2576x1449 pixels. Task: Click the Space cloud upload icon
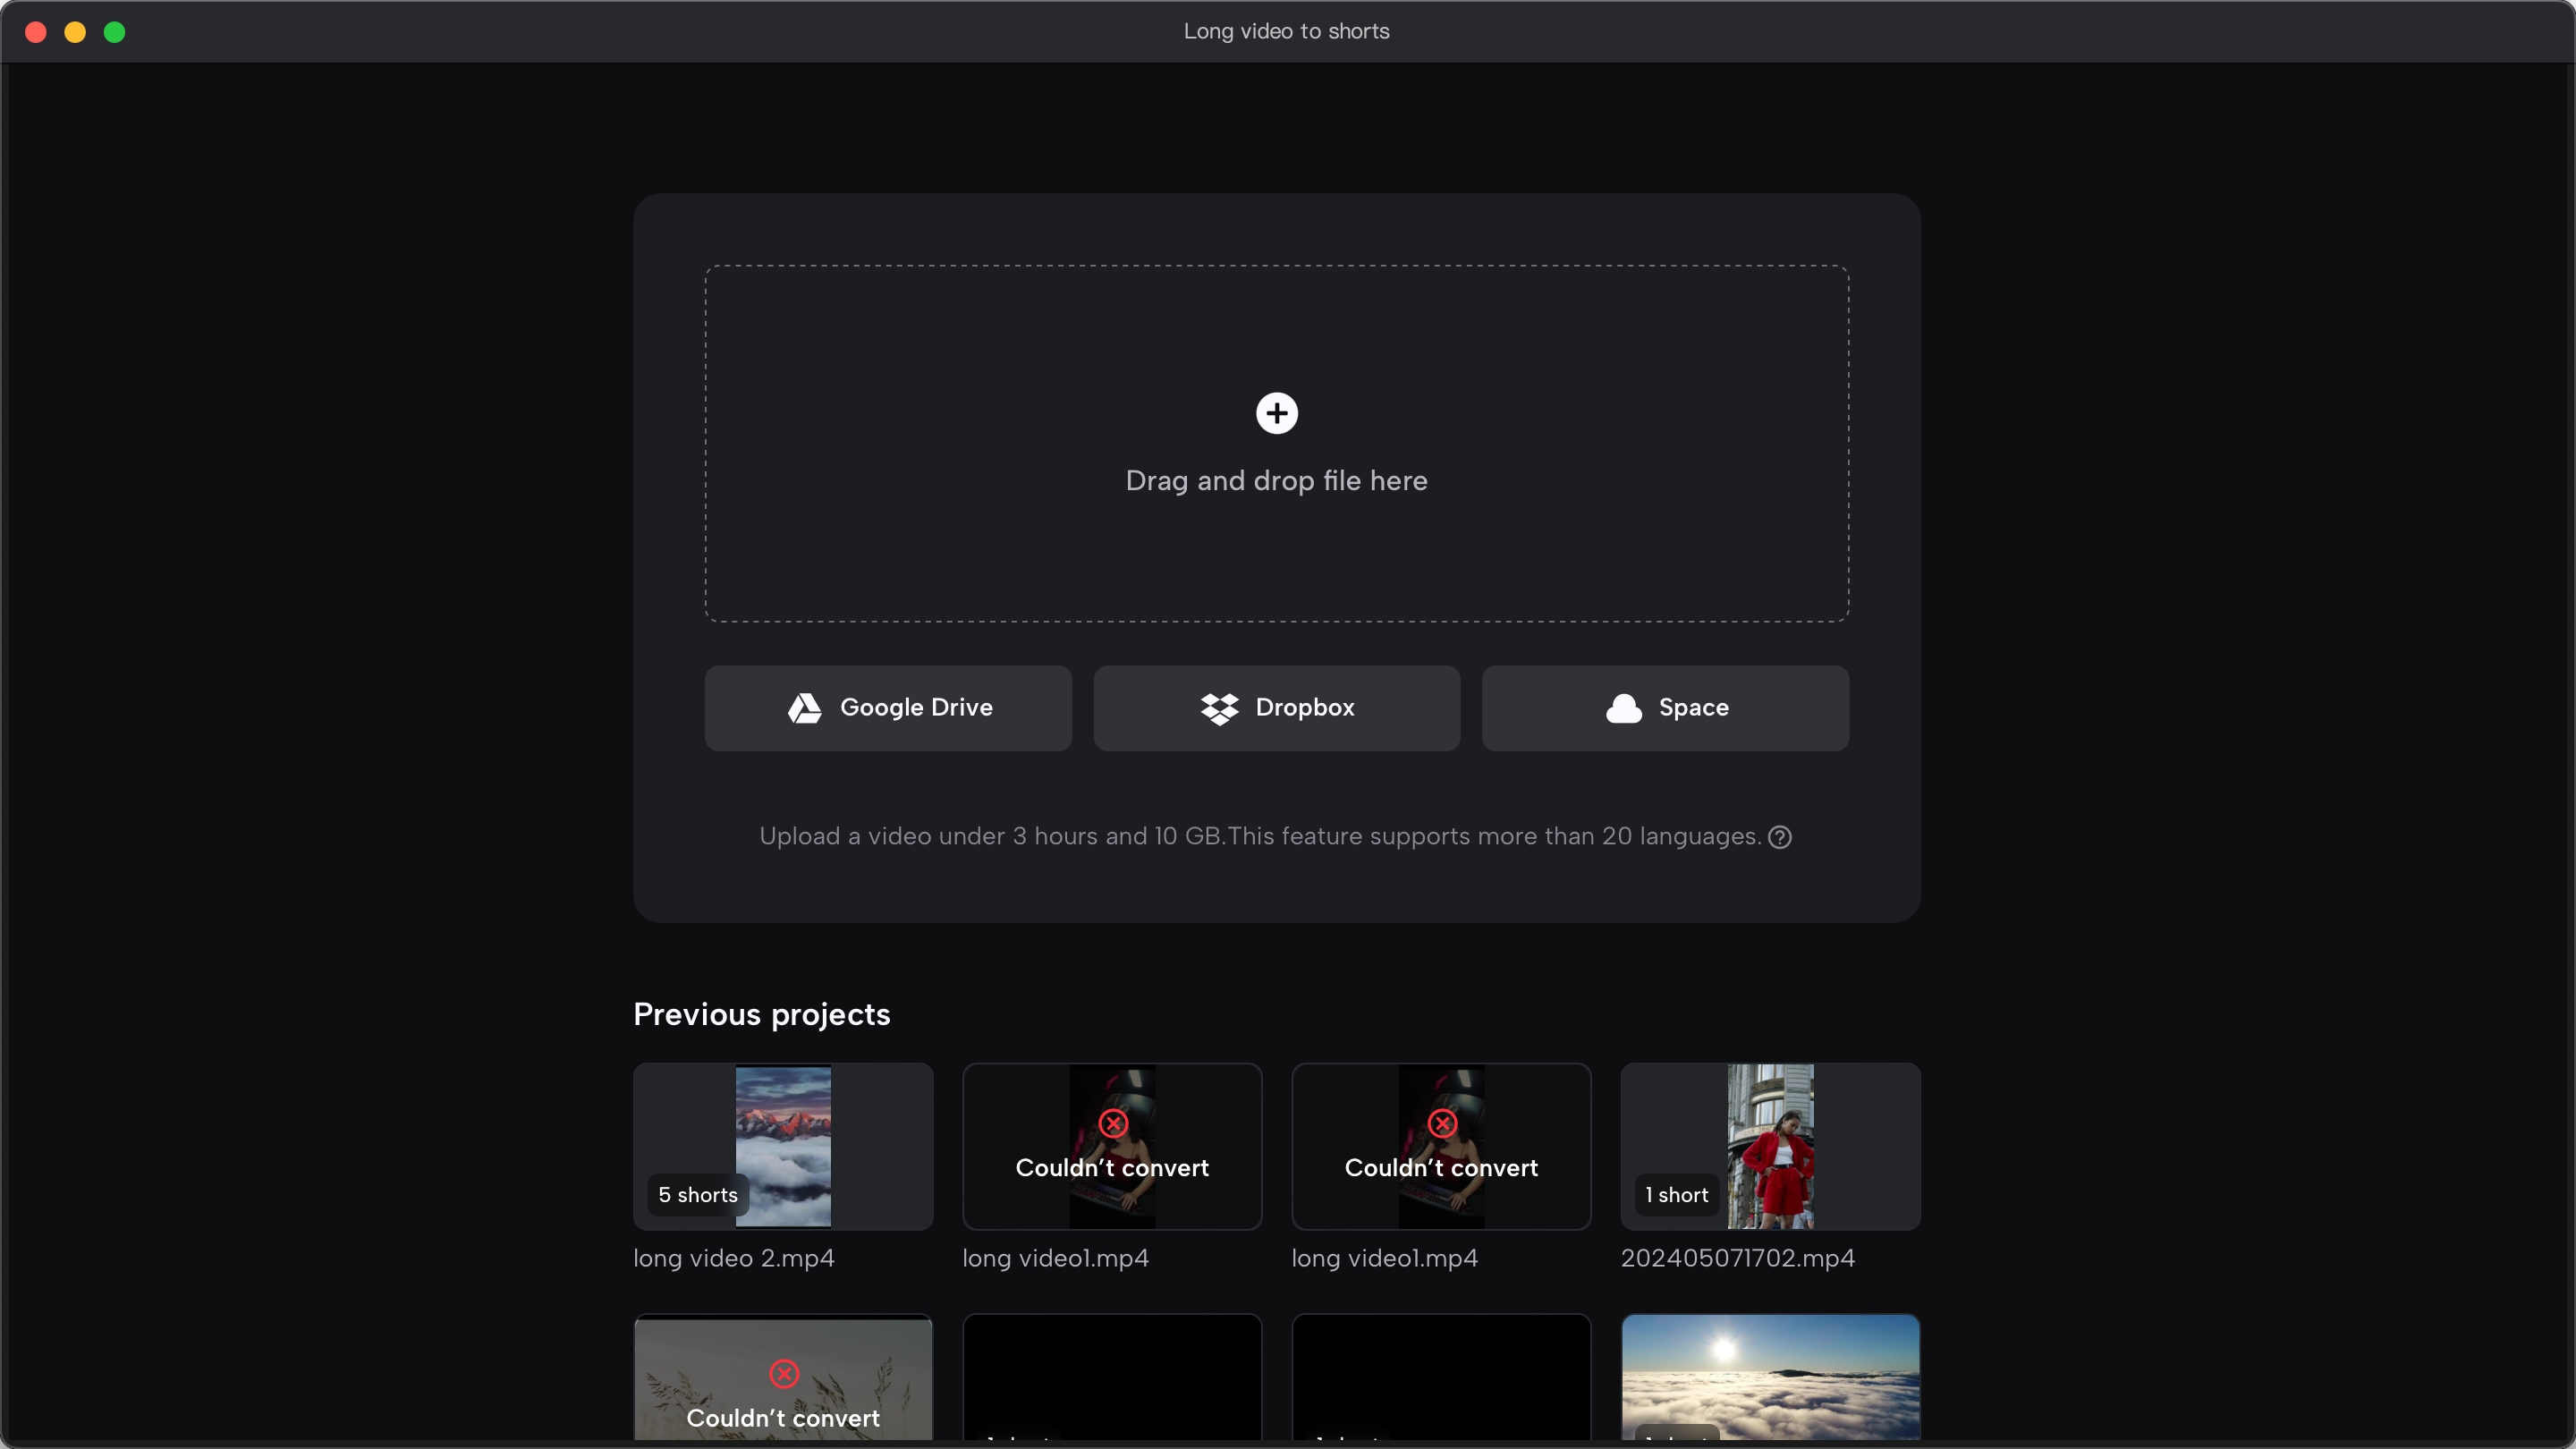point(1623,708)
